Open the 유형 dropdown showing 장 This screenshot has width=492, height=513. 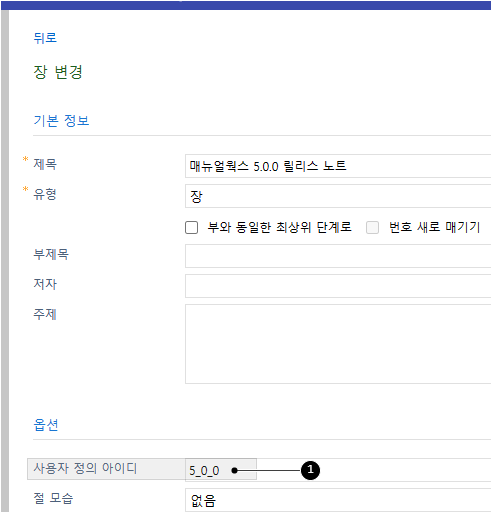(x=338, y=196)
